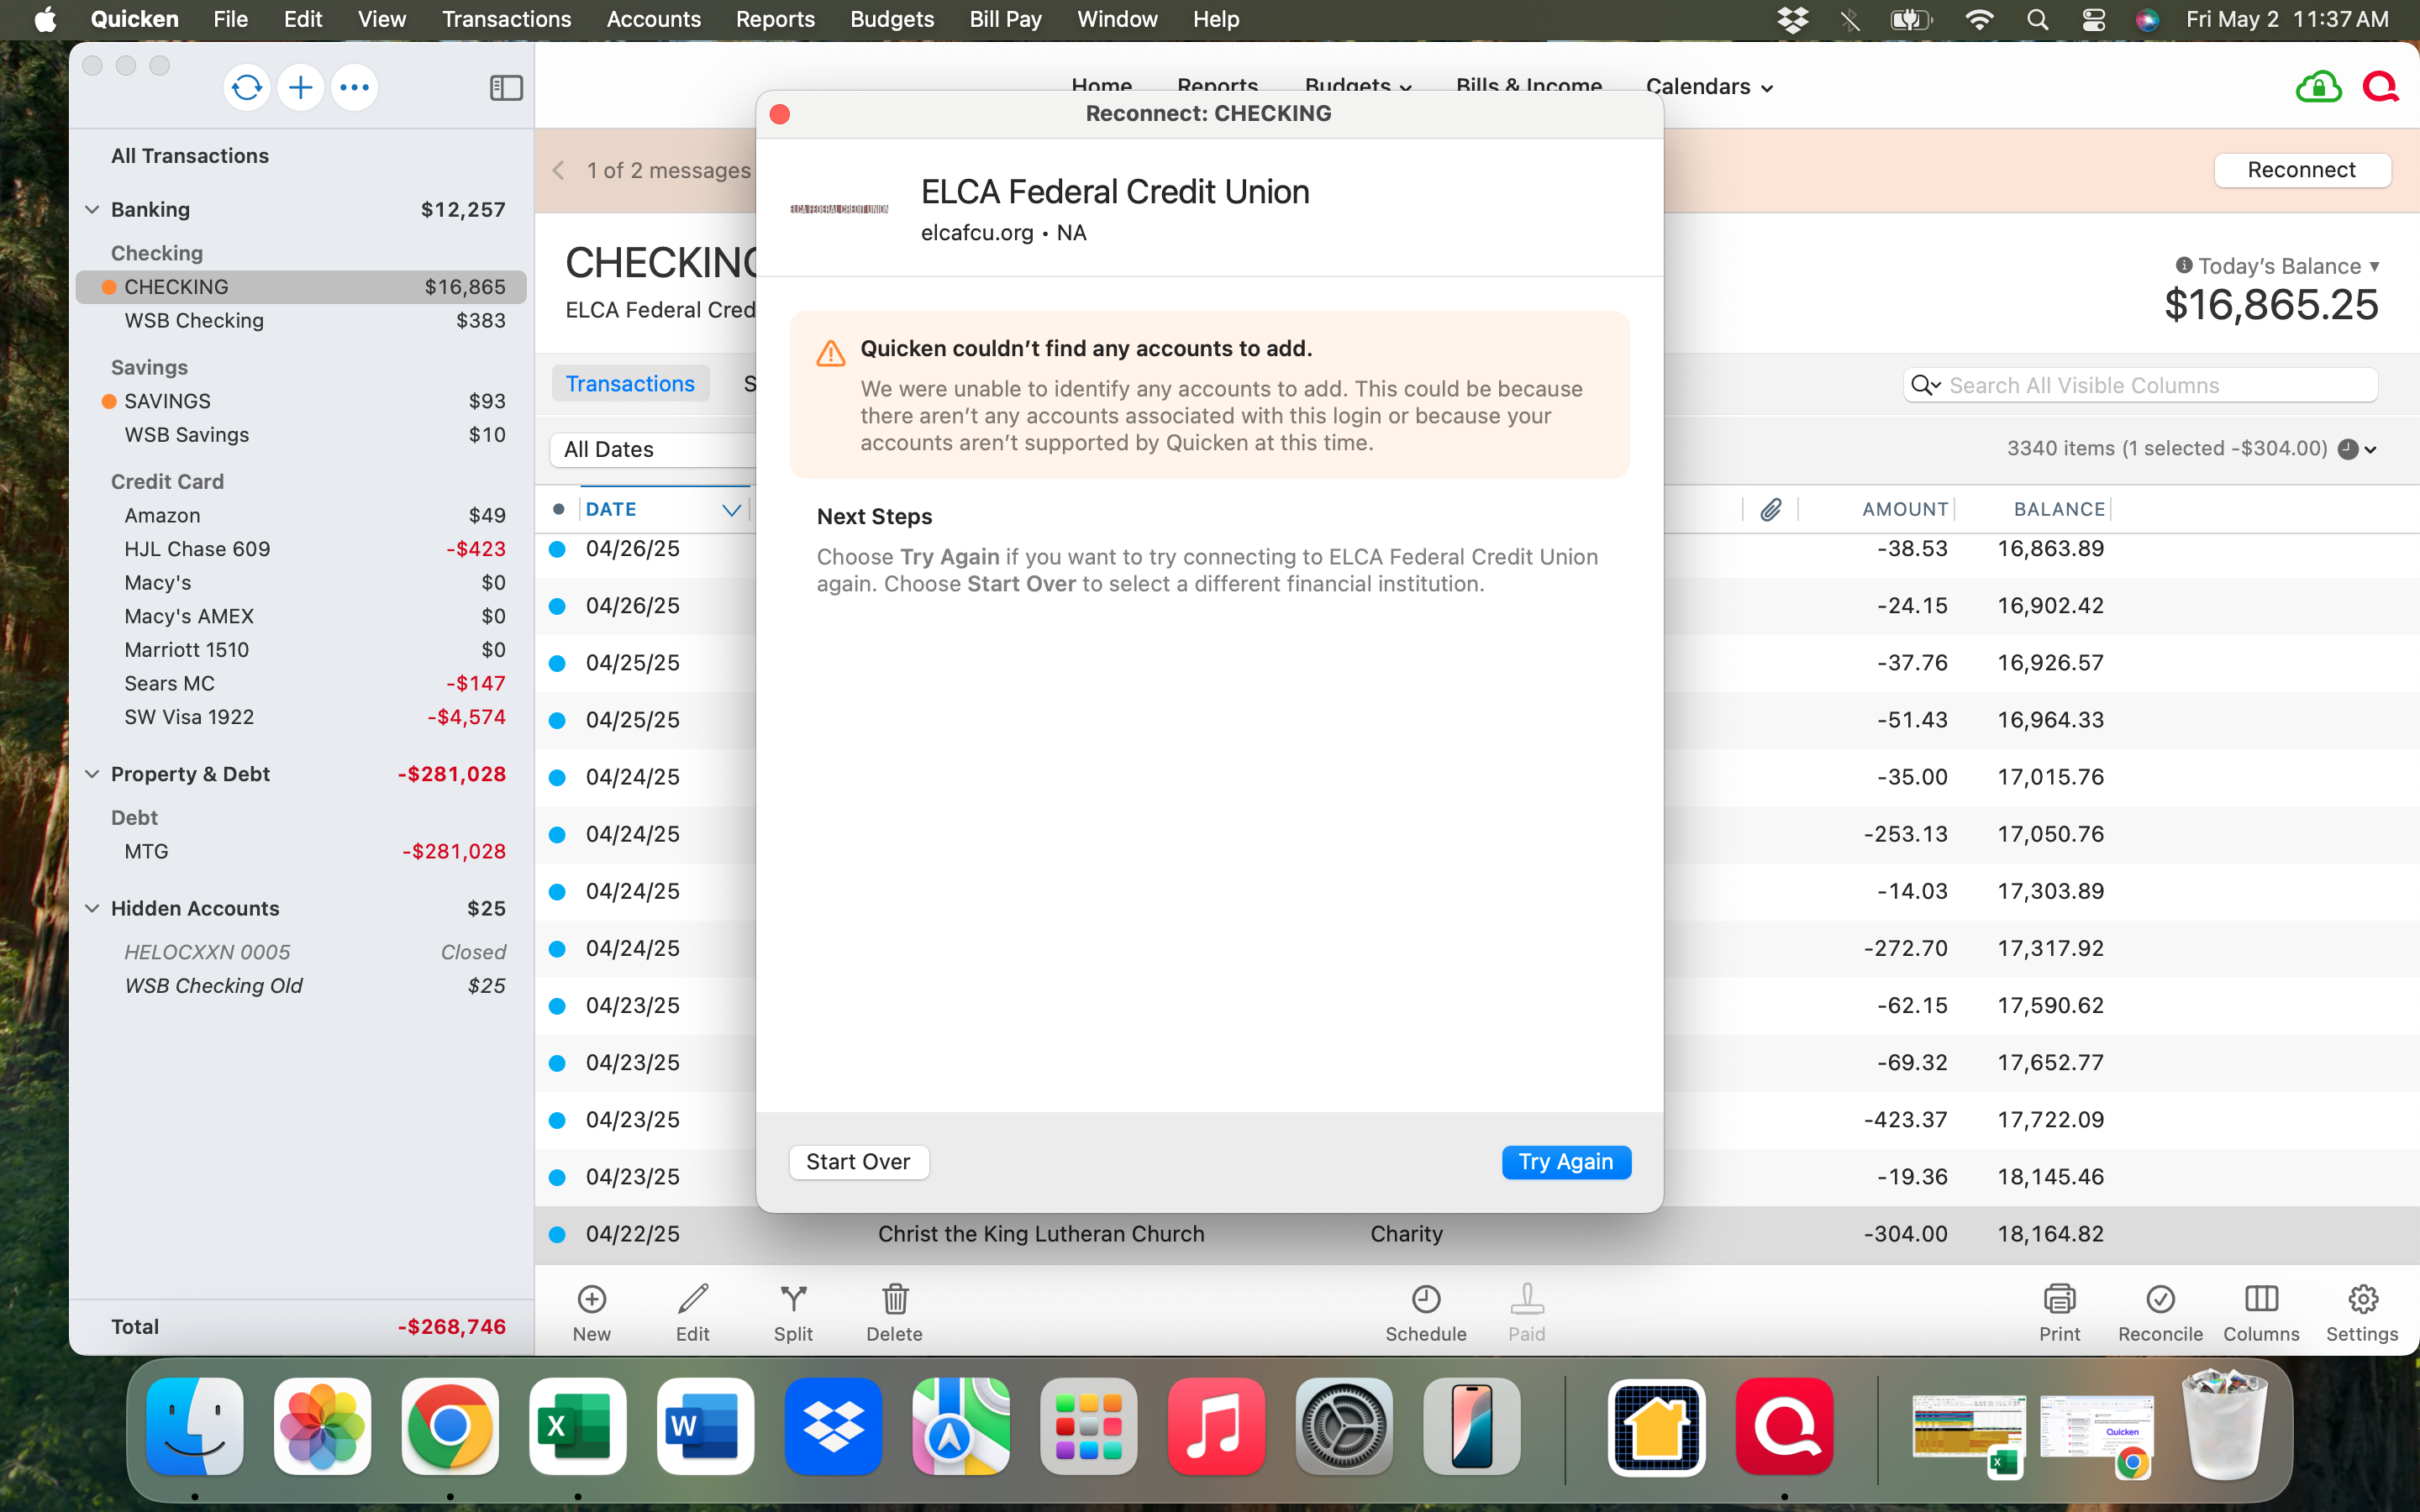The height and width of the screenshot is (1512, 2420).
Task: Click the attachment paperclip column icon
Action: (x=1771, y=510)
